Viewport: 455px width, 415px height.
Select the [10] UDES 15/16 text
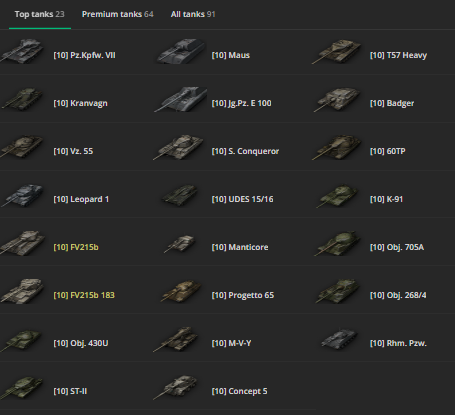pos(242,199)
